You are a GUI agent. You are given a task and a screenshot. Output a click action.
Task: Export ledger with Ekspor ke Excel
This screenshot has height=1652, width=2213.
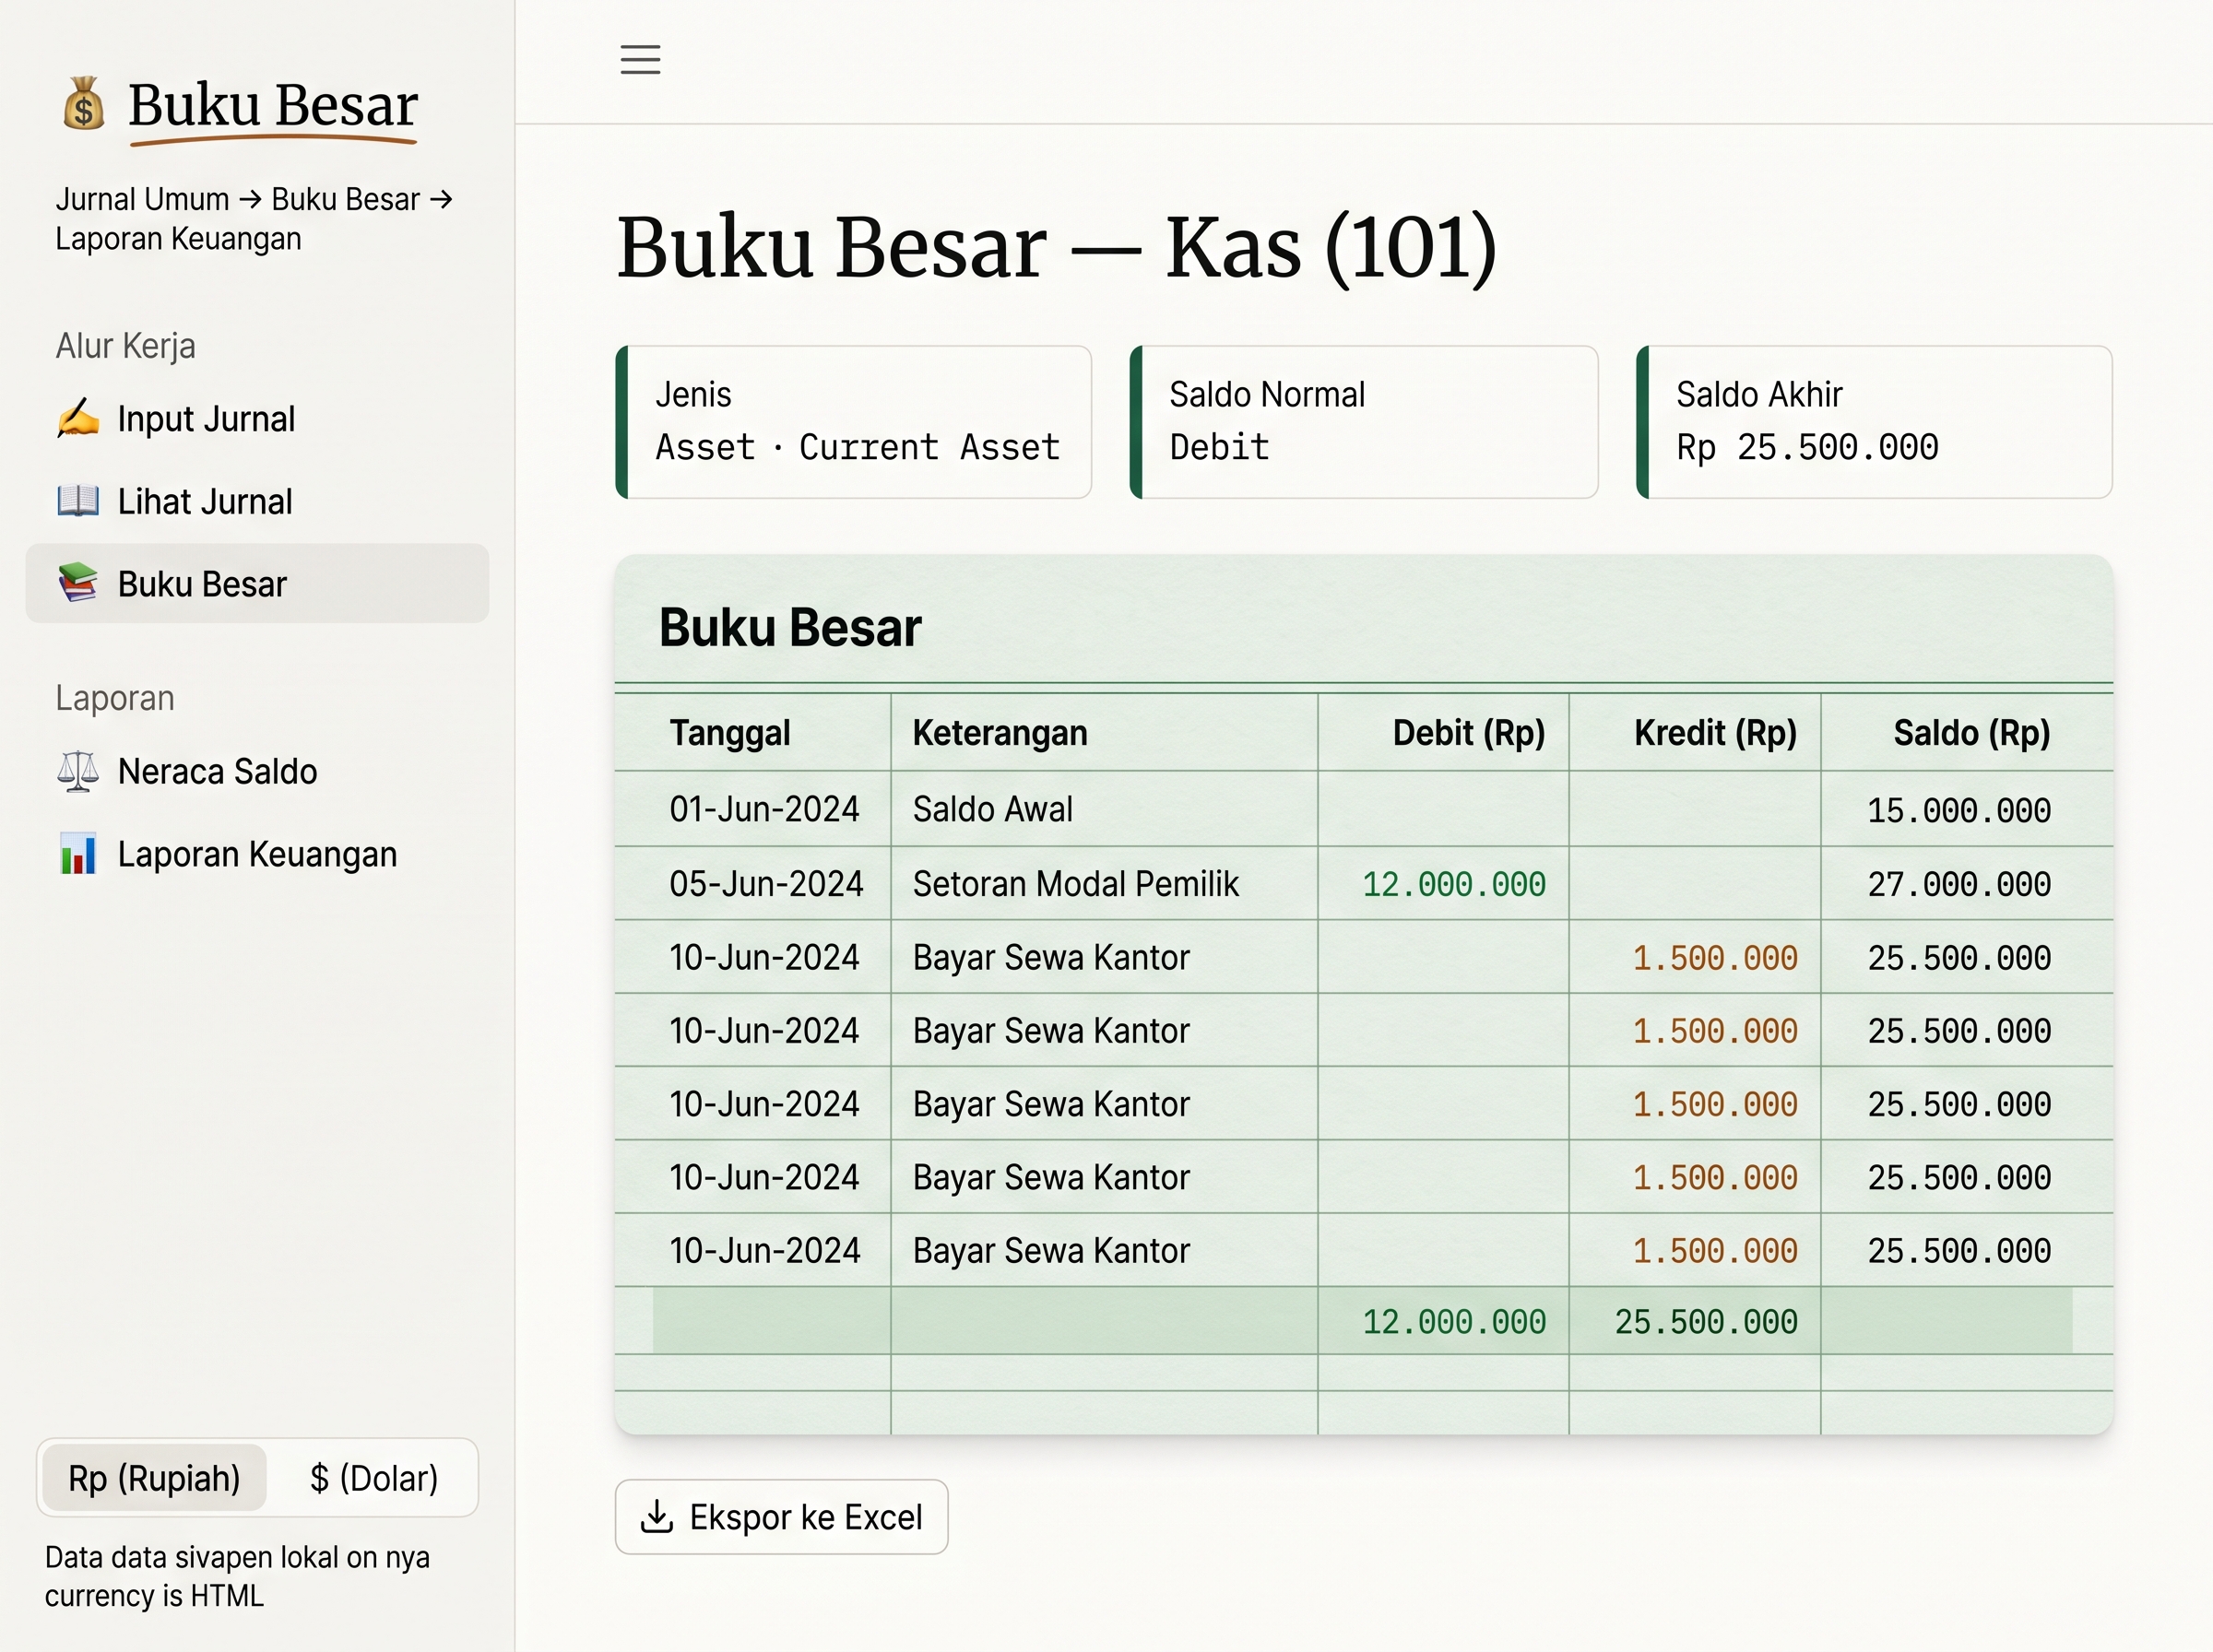(781, 1516)
